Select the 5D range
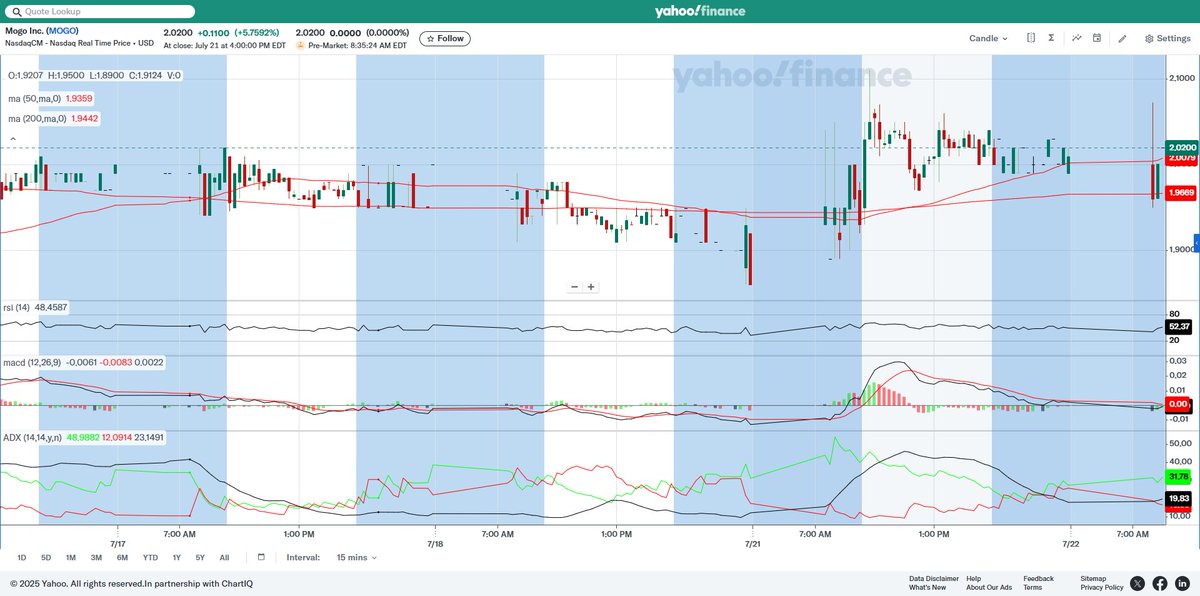This screenshot has height=596, width=1200. [46, 557]
